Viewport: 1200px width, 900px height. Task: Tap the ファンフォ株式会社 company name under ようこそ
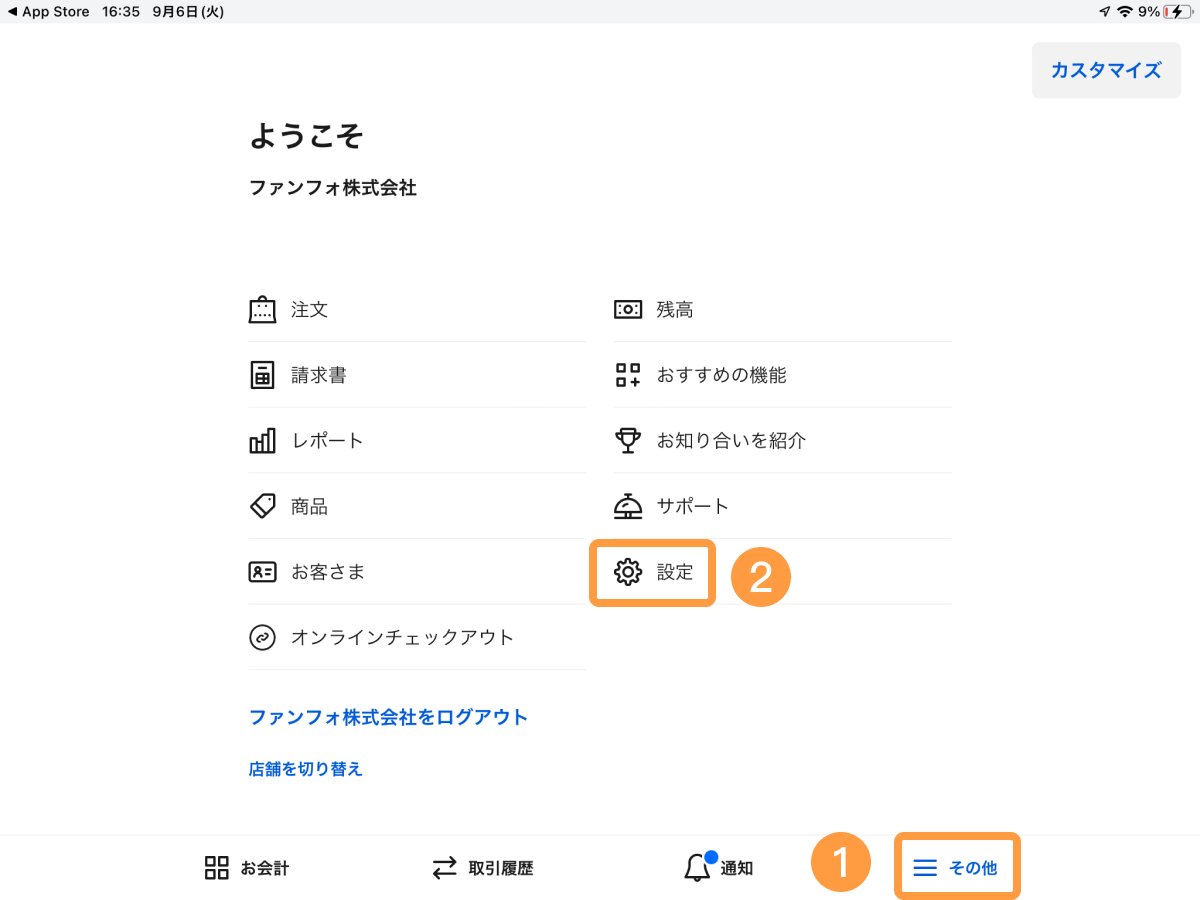click(333, 187)
